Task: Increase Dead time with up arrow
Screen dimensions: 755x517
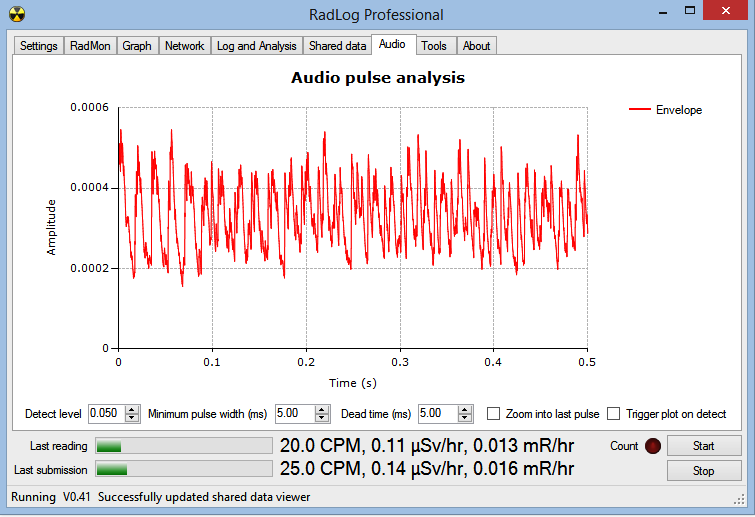Action: 465,410
